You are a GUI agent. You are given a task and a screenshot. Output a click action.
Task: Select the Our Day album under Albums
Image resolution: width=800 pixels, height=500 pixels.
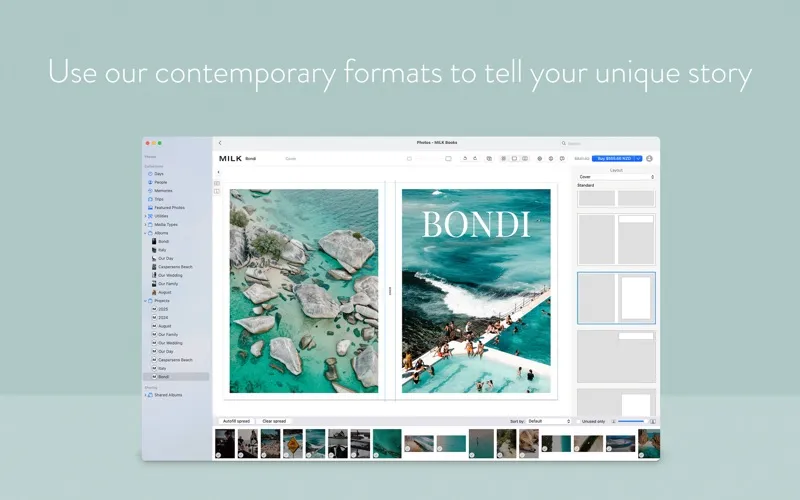point(165,259)
